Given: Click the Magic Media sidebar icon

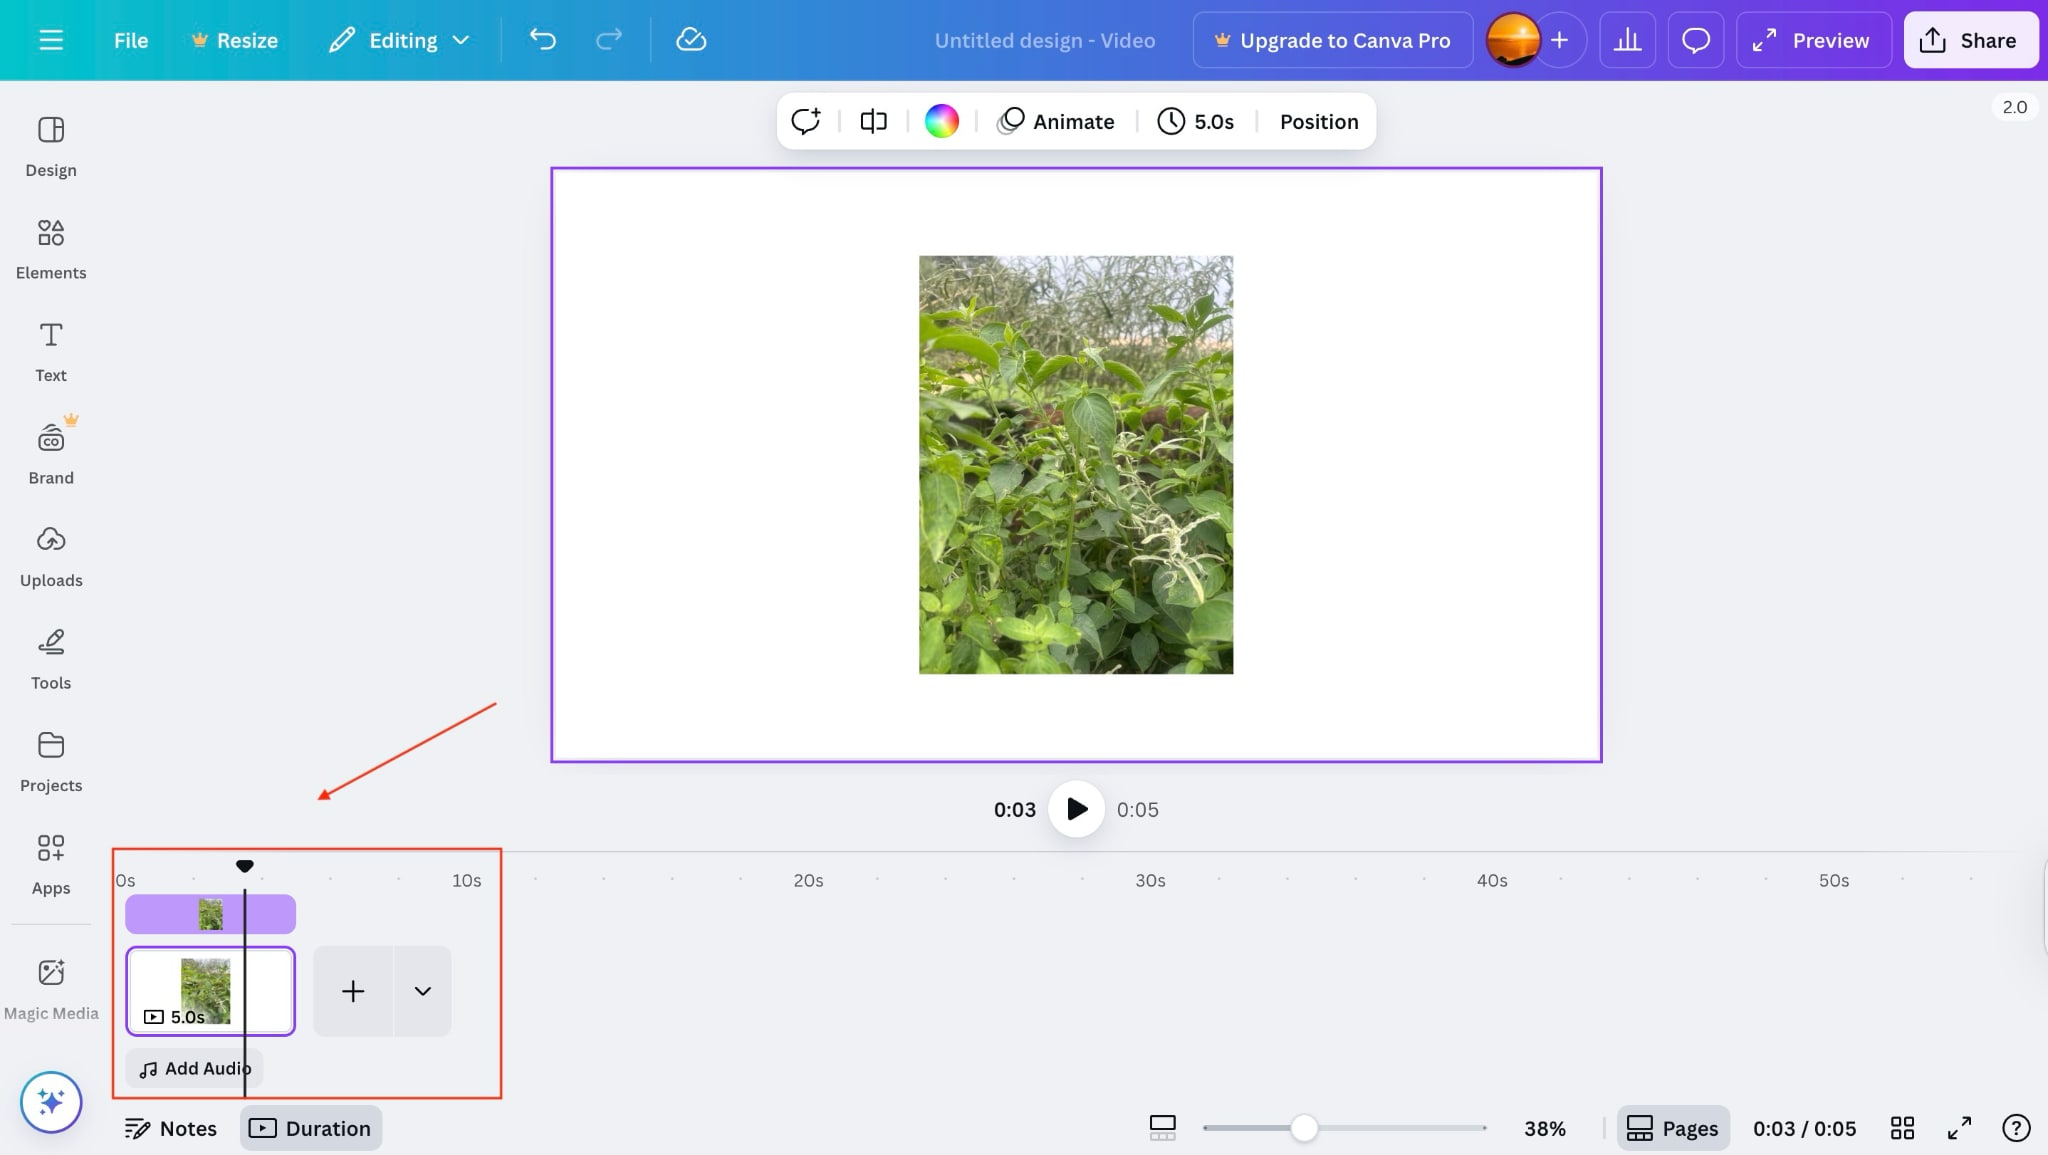Looking at the screenshot, I should [51, 988].
